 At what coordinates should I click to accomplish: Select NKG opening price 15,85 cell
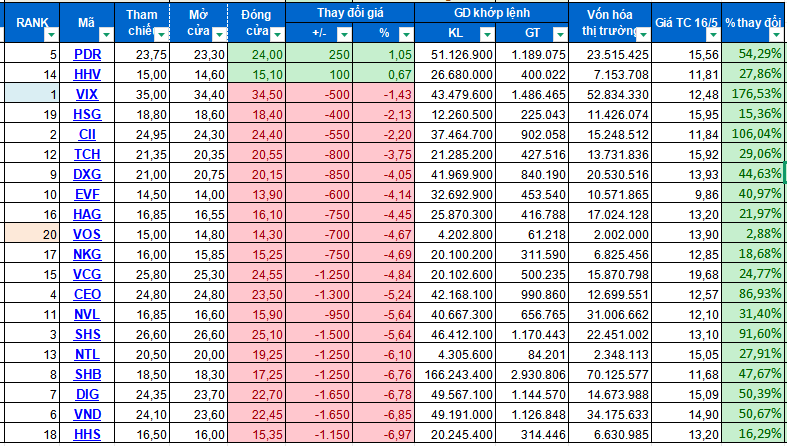pos(199,254)
